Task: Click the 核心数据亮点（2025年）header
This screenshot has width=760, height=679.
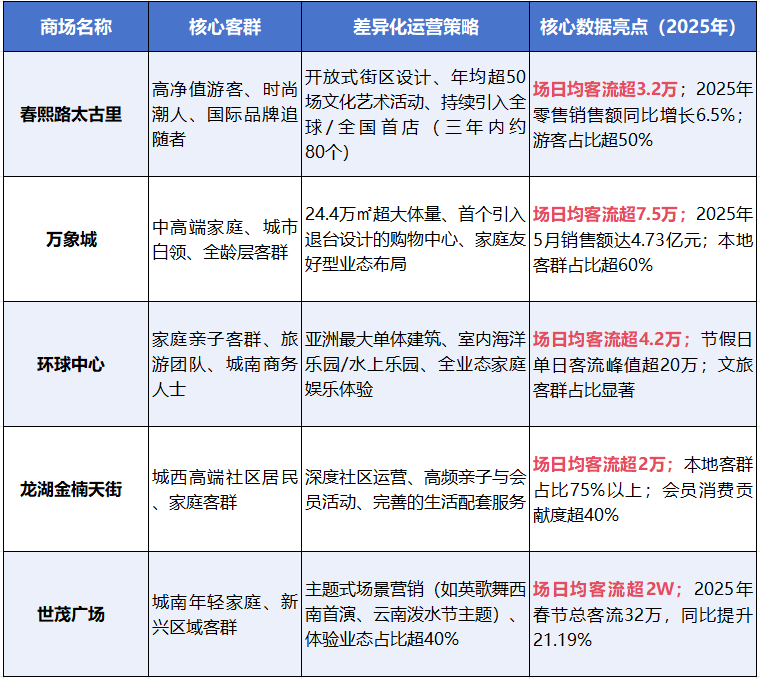Action: [x=643, y=27]
